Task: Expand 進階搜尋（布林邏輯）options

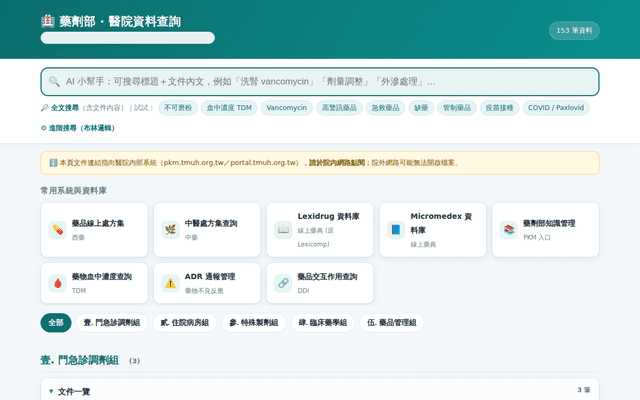Action: 78,128
